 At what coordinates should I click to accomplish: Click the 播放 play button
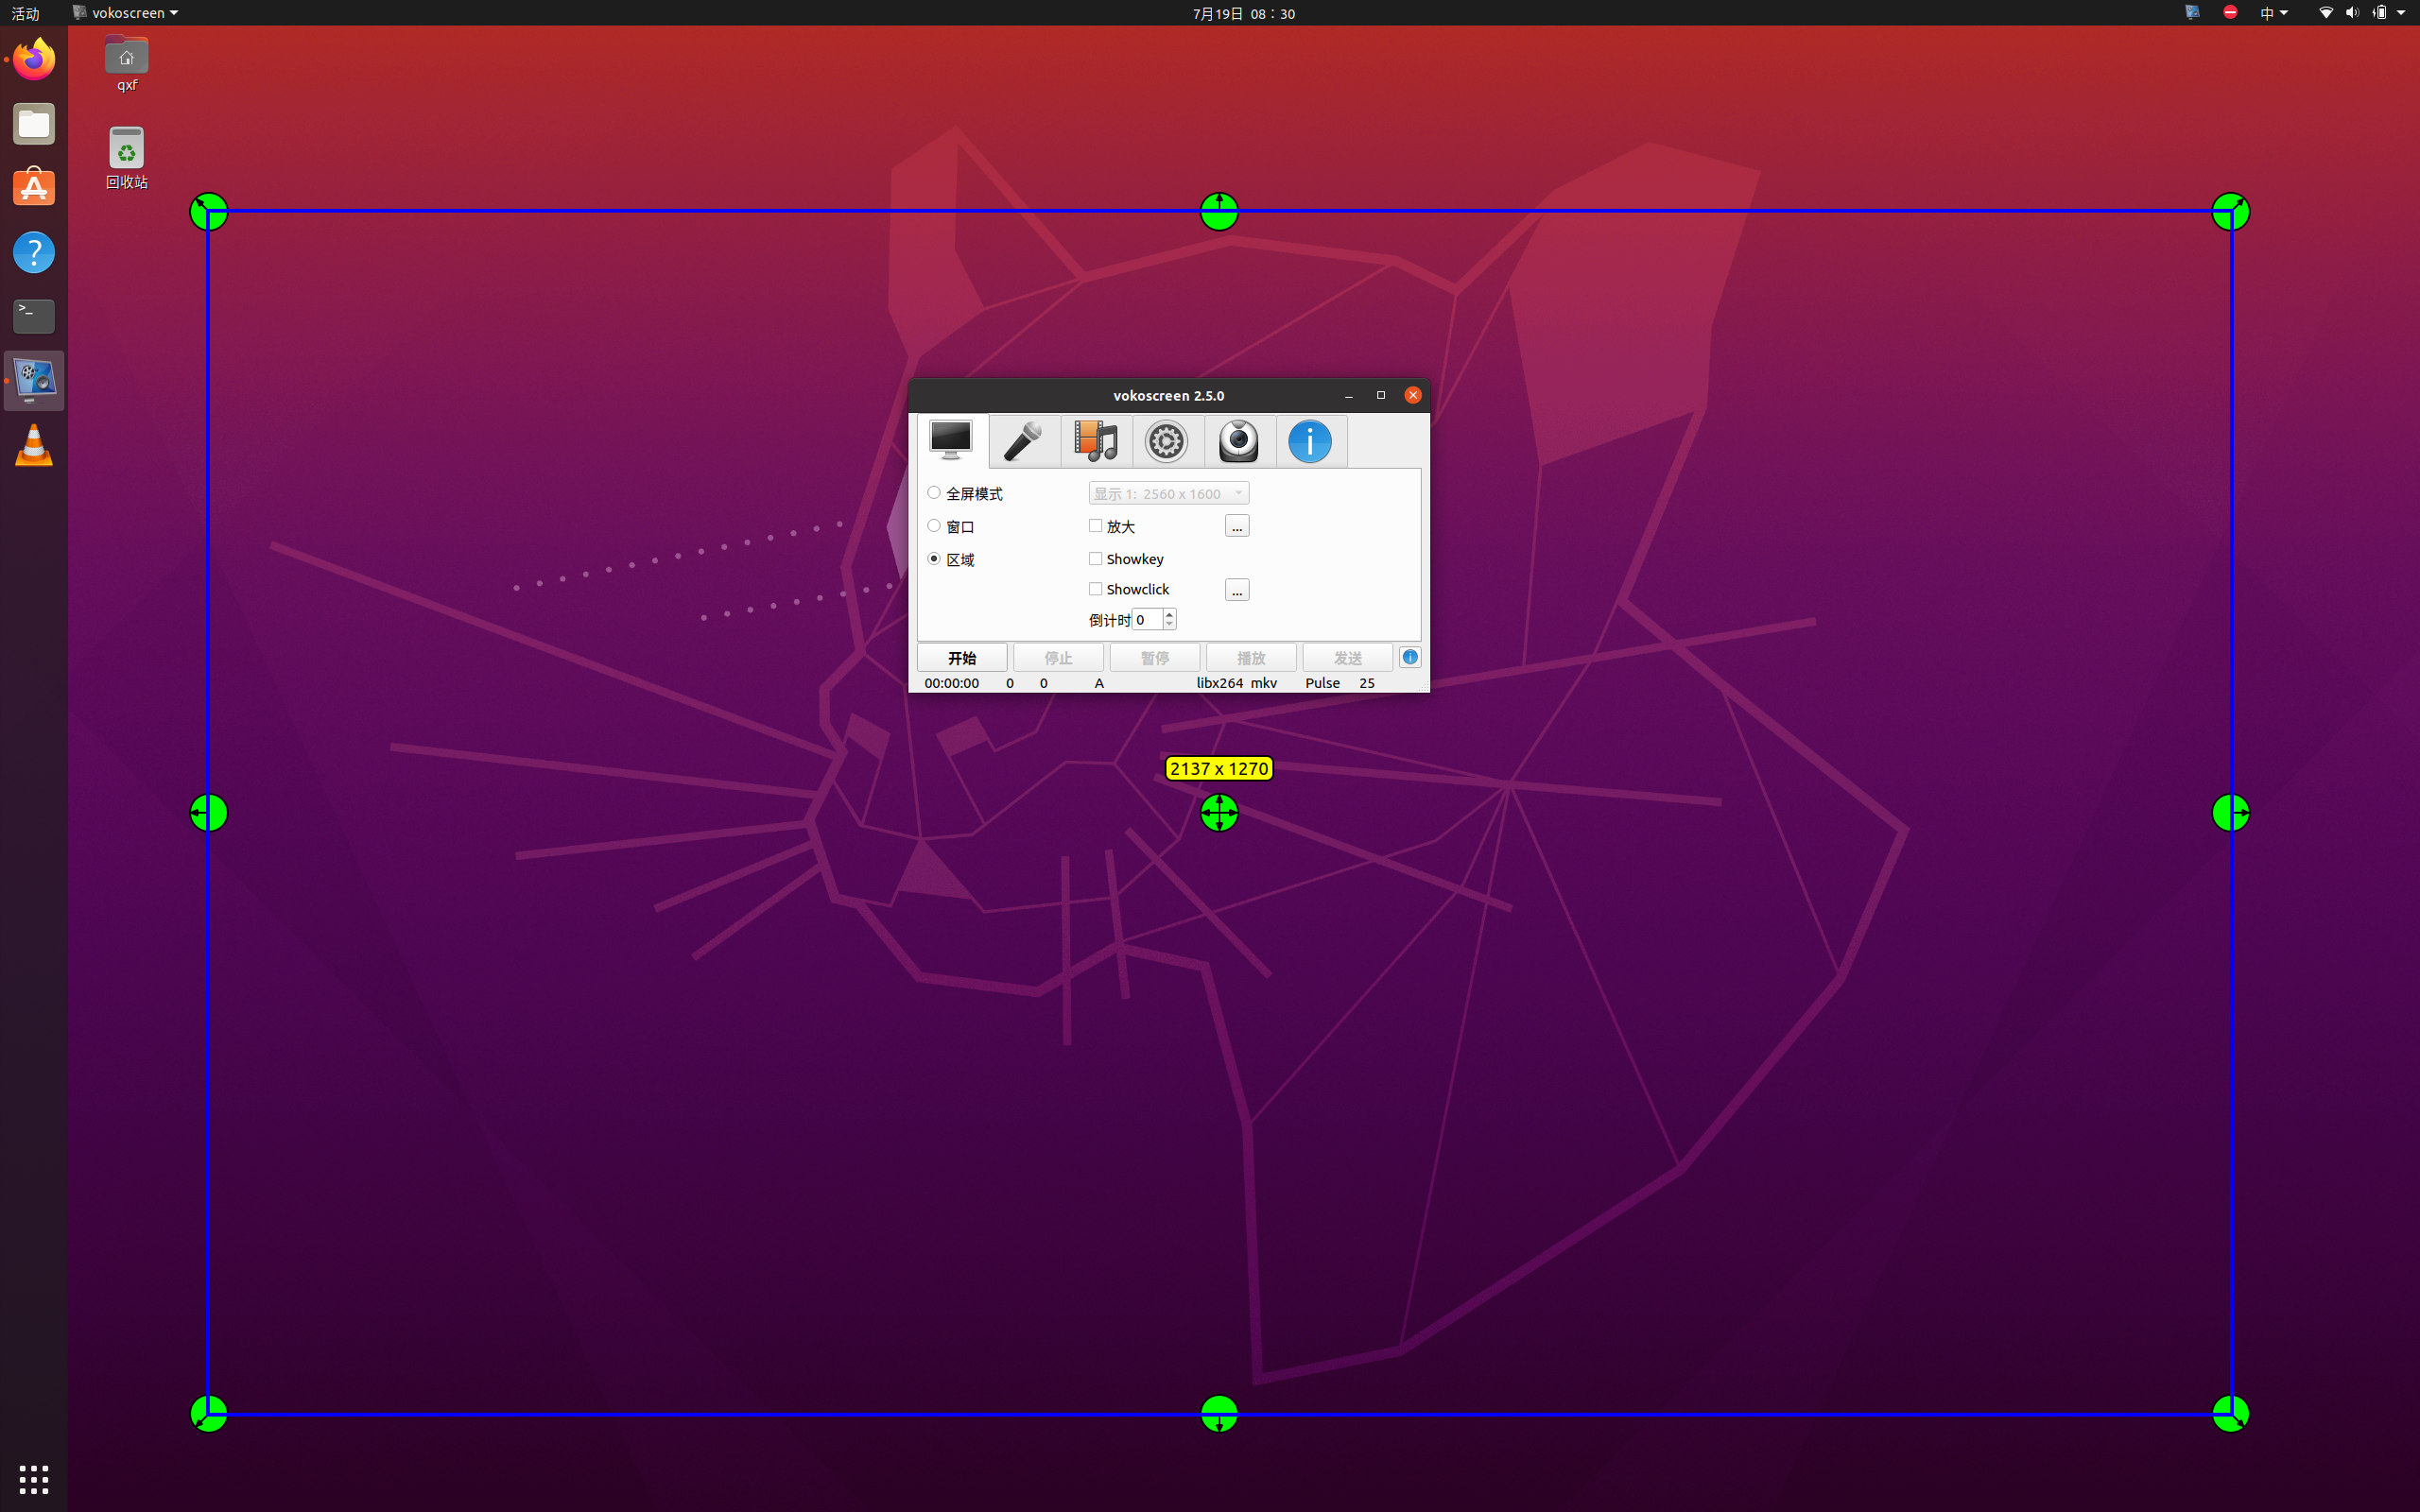click(1251, 658)
